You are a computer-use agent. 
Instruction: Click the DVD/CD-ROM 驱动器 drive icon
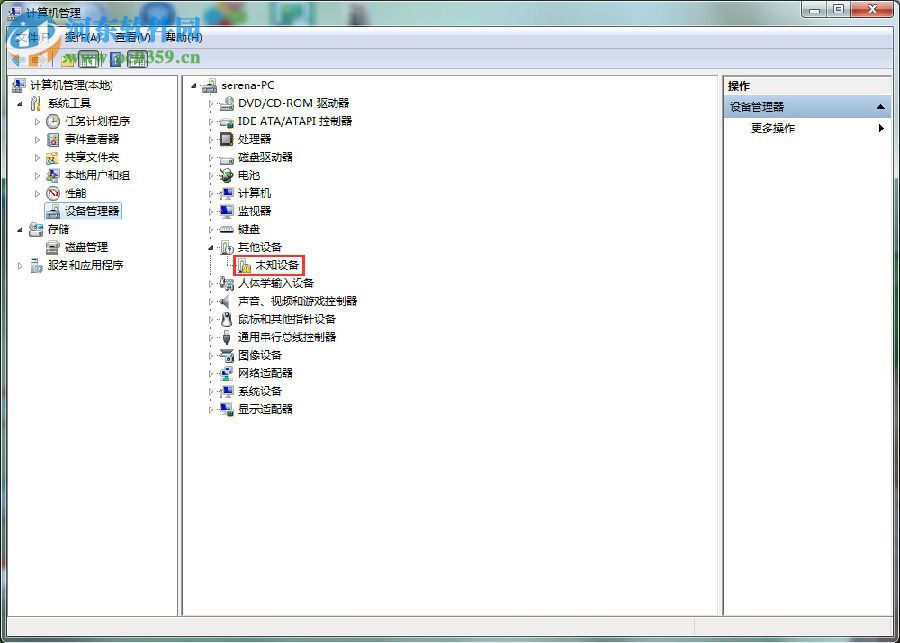(x=227, y=103)
